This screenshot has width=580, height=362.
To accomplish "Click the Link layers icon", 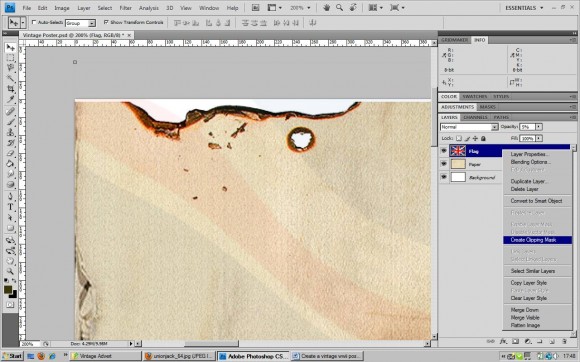I will pos(491,341).
